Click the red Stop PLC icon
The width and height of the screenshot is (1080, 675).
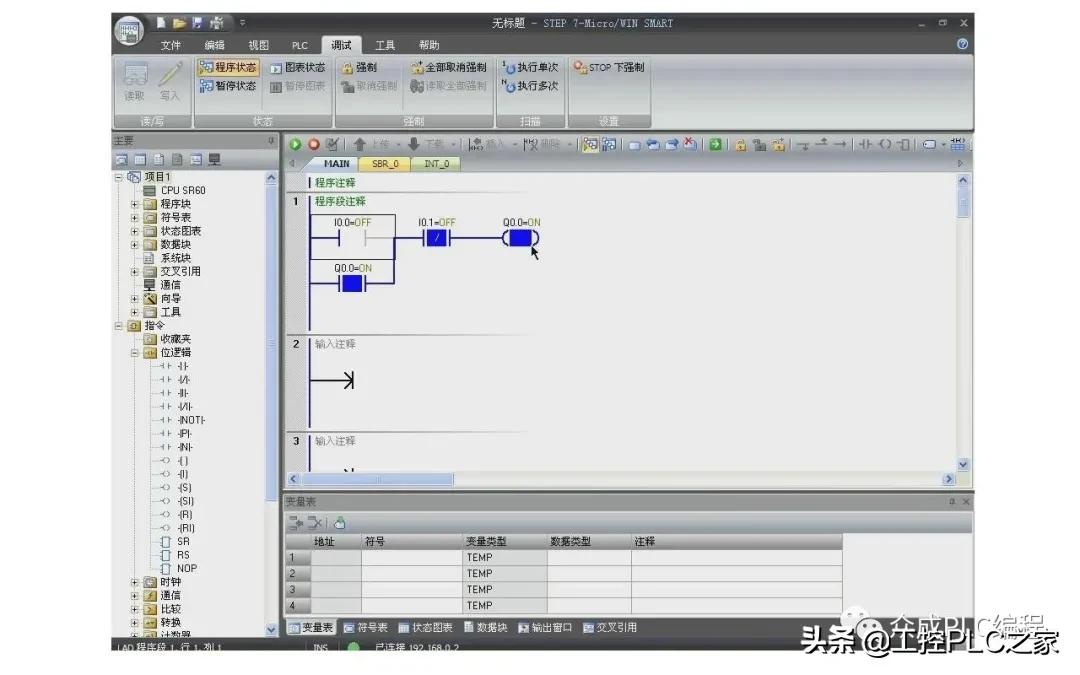tap(313, 144)
